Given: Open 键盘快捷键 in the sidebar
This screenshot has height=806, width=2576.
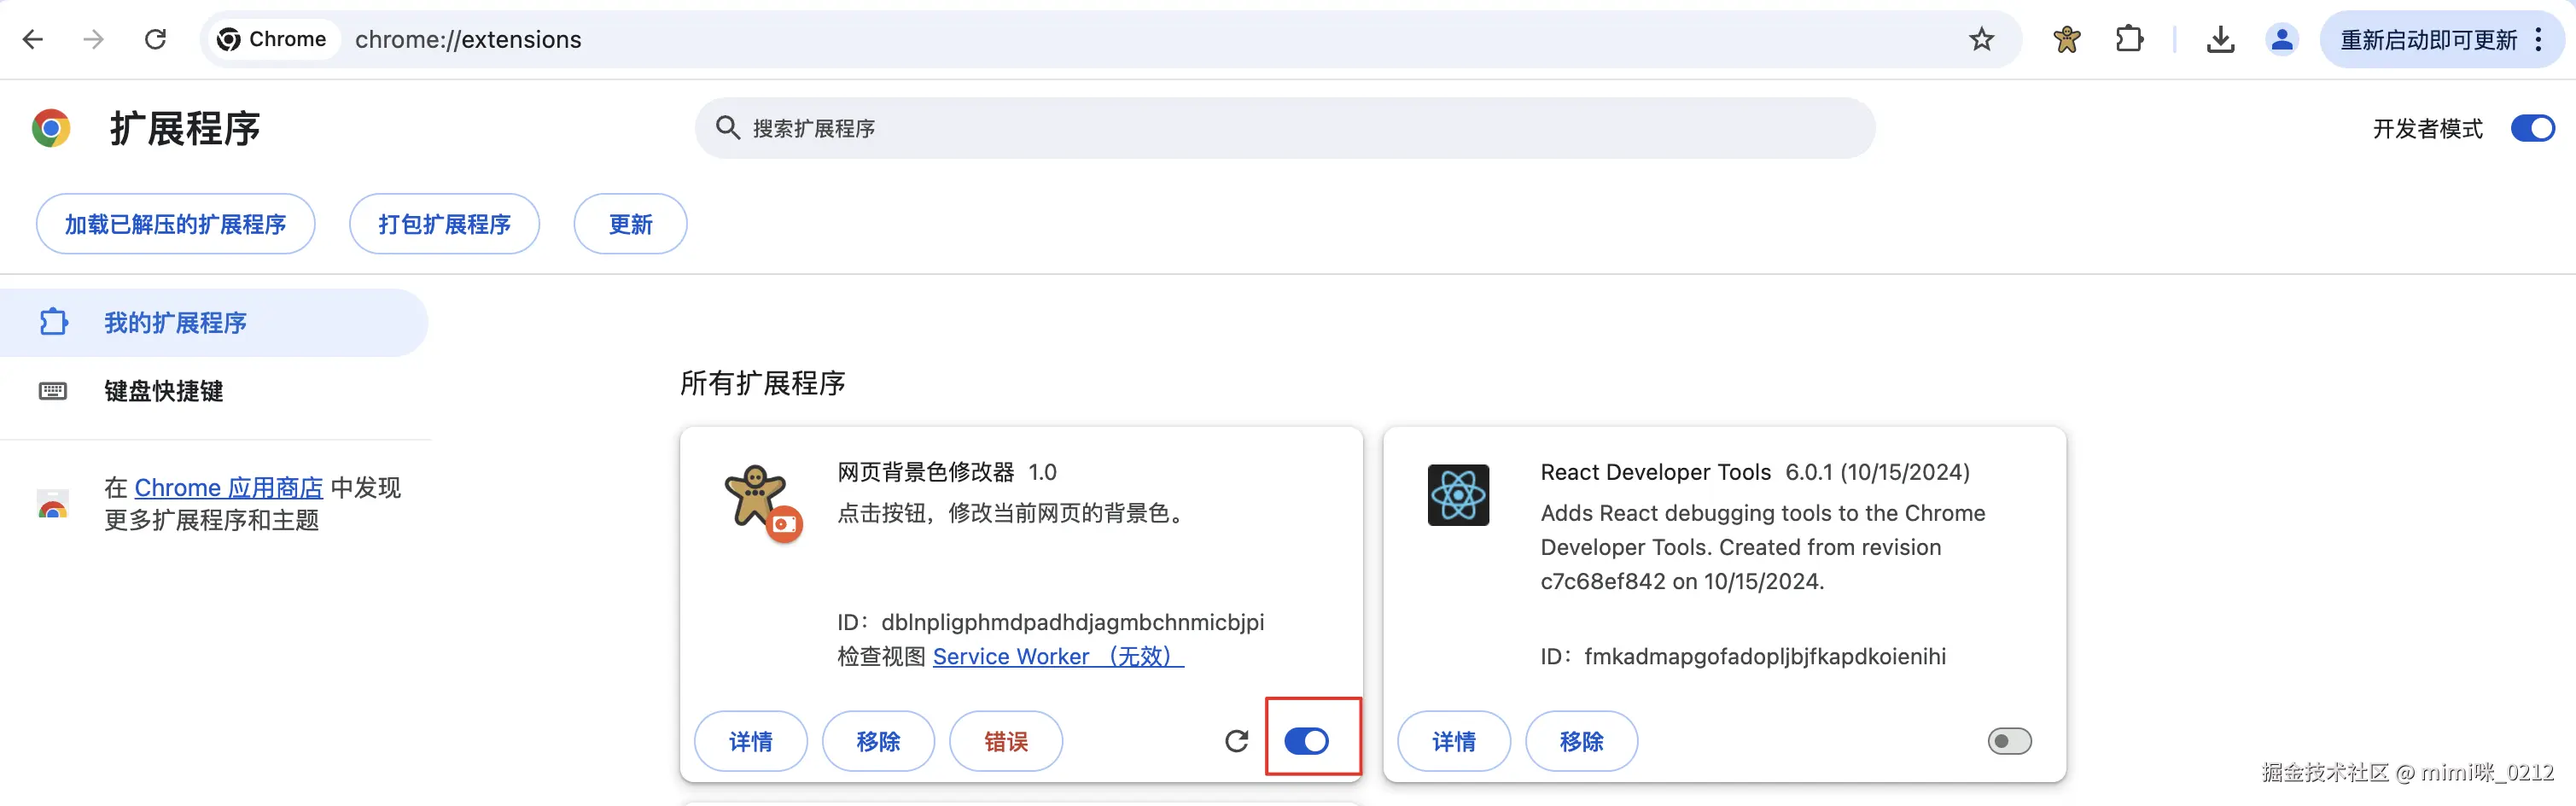Looking at the screenshot, I should pyautogui.click(x=213, y=391).
